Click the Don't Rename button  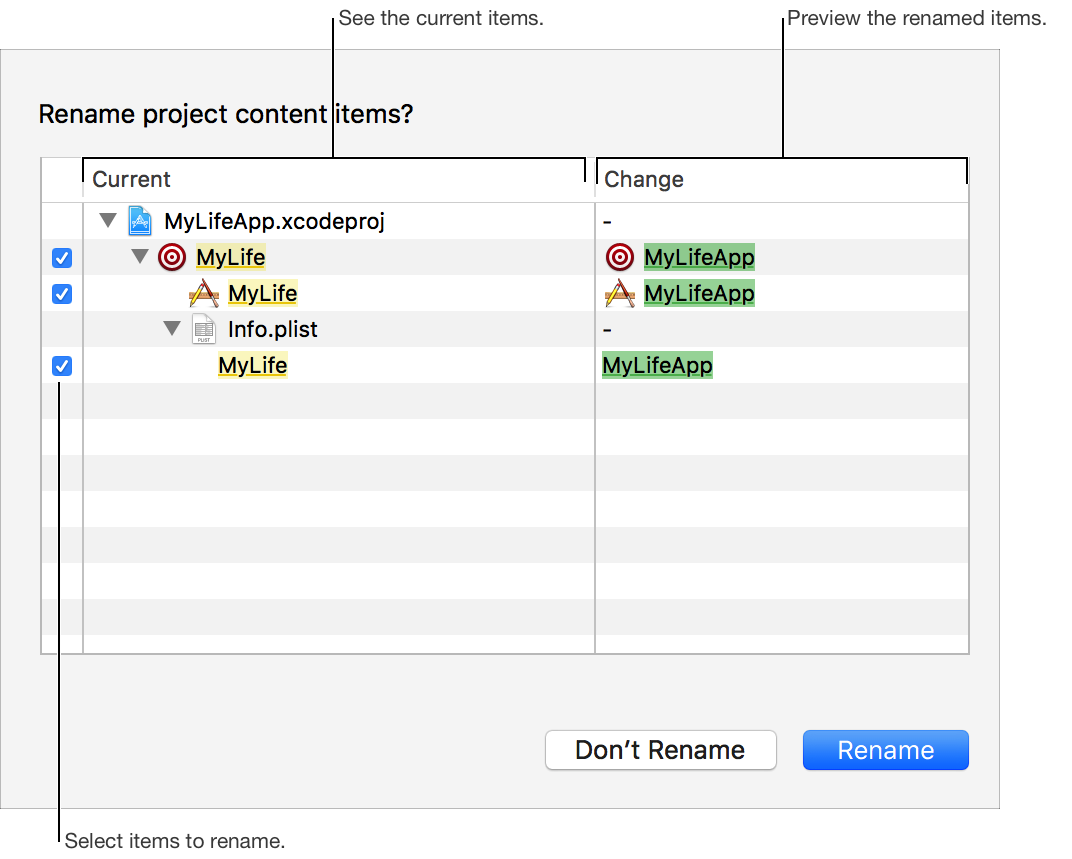point(660,750)
